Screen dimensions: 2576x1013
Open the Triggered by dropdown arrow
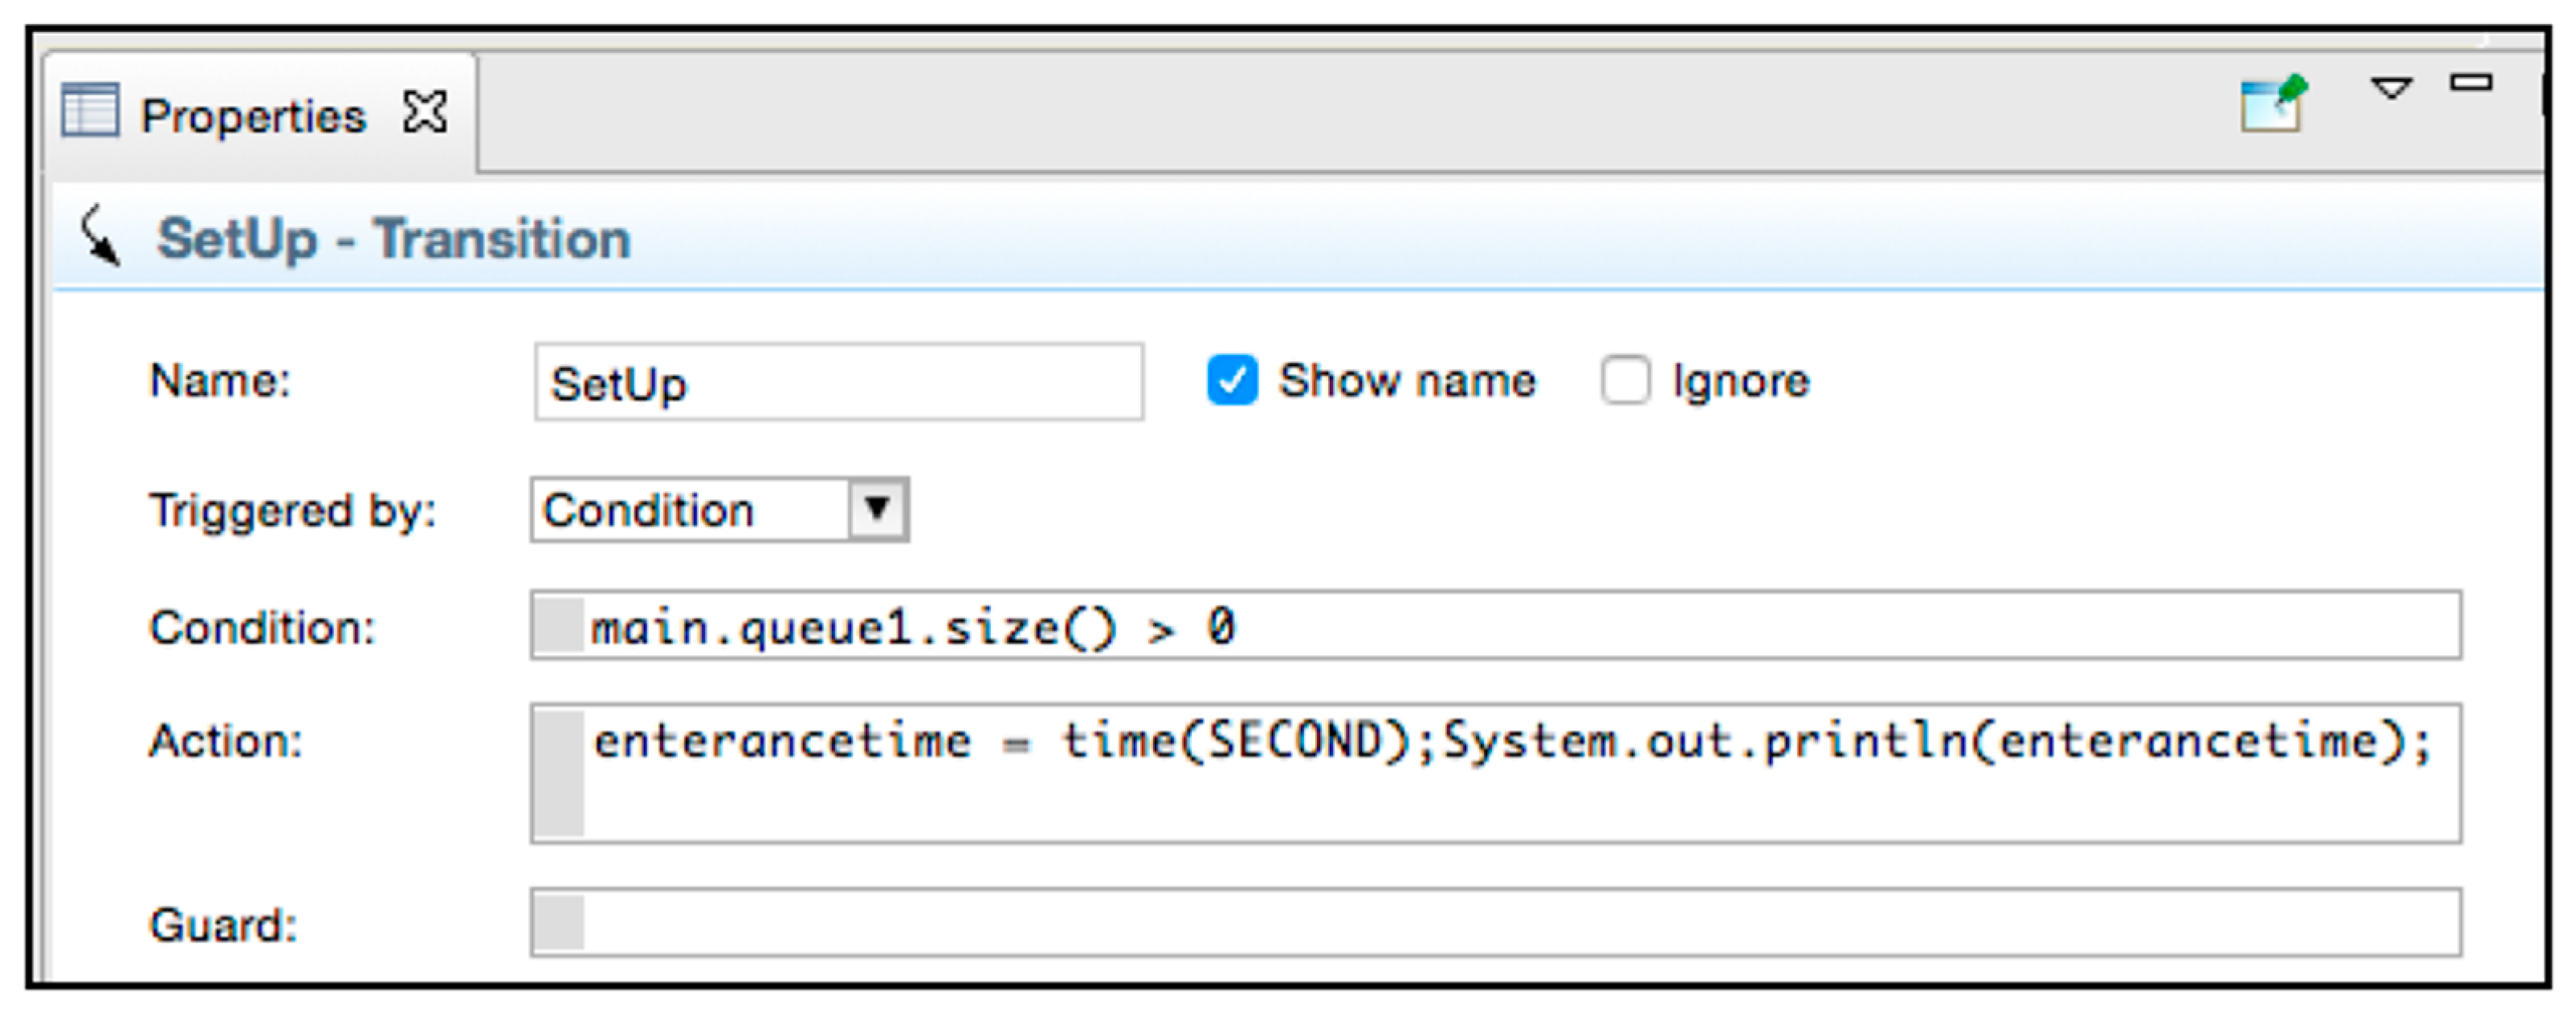877,510
